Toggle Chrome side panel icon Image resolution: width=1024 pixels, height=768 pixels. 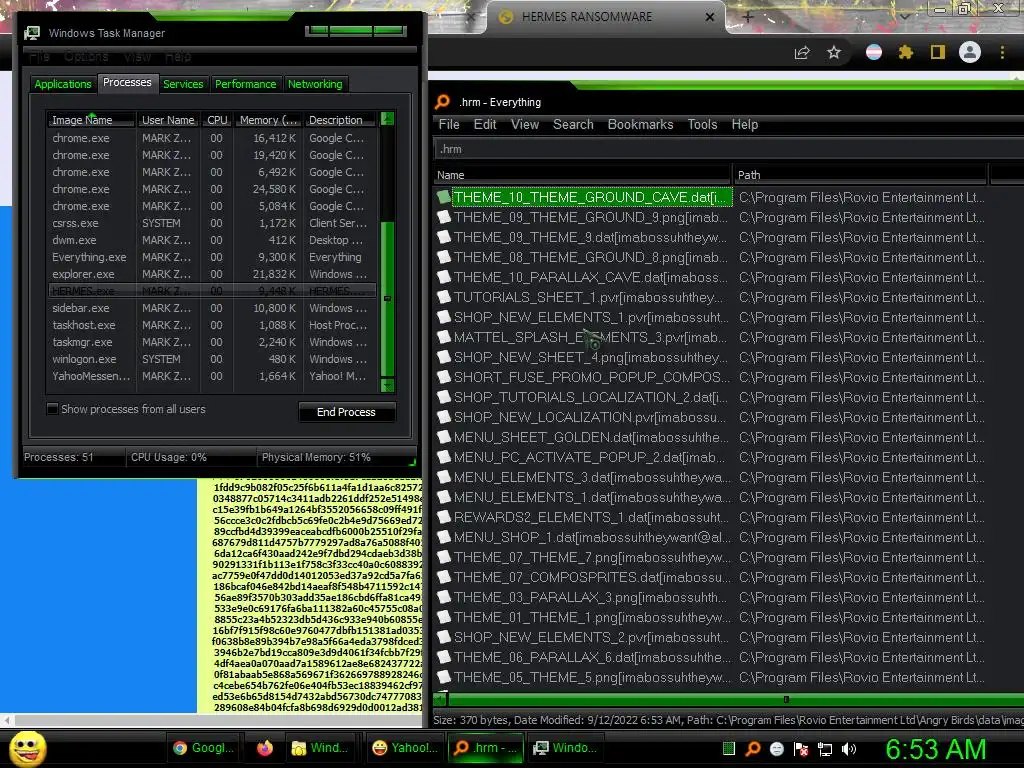938,52
